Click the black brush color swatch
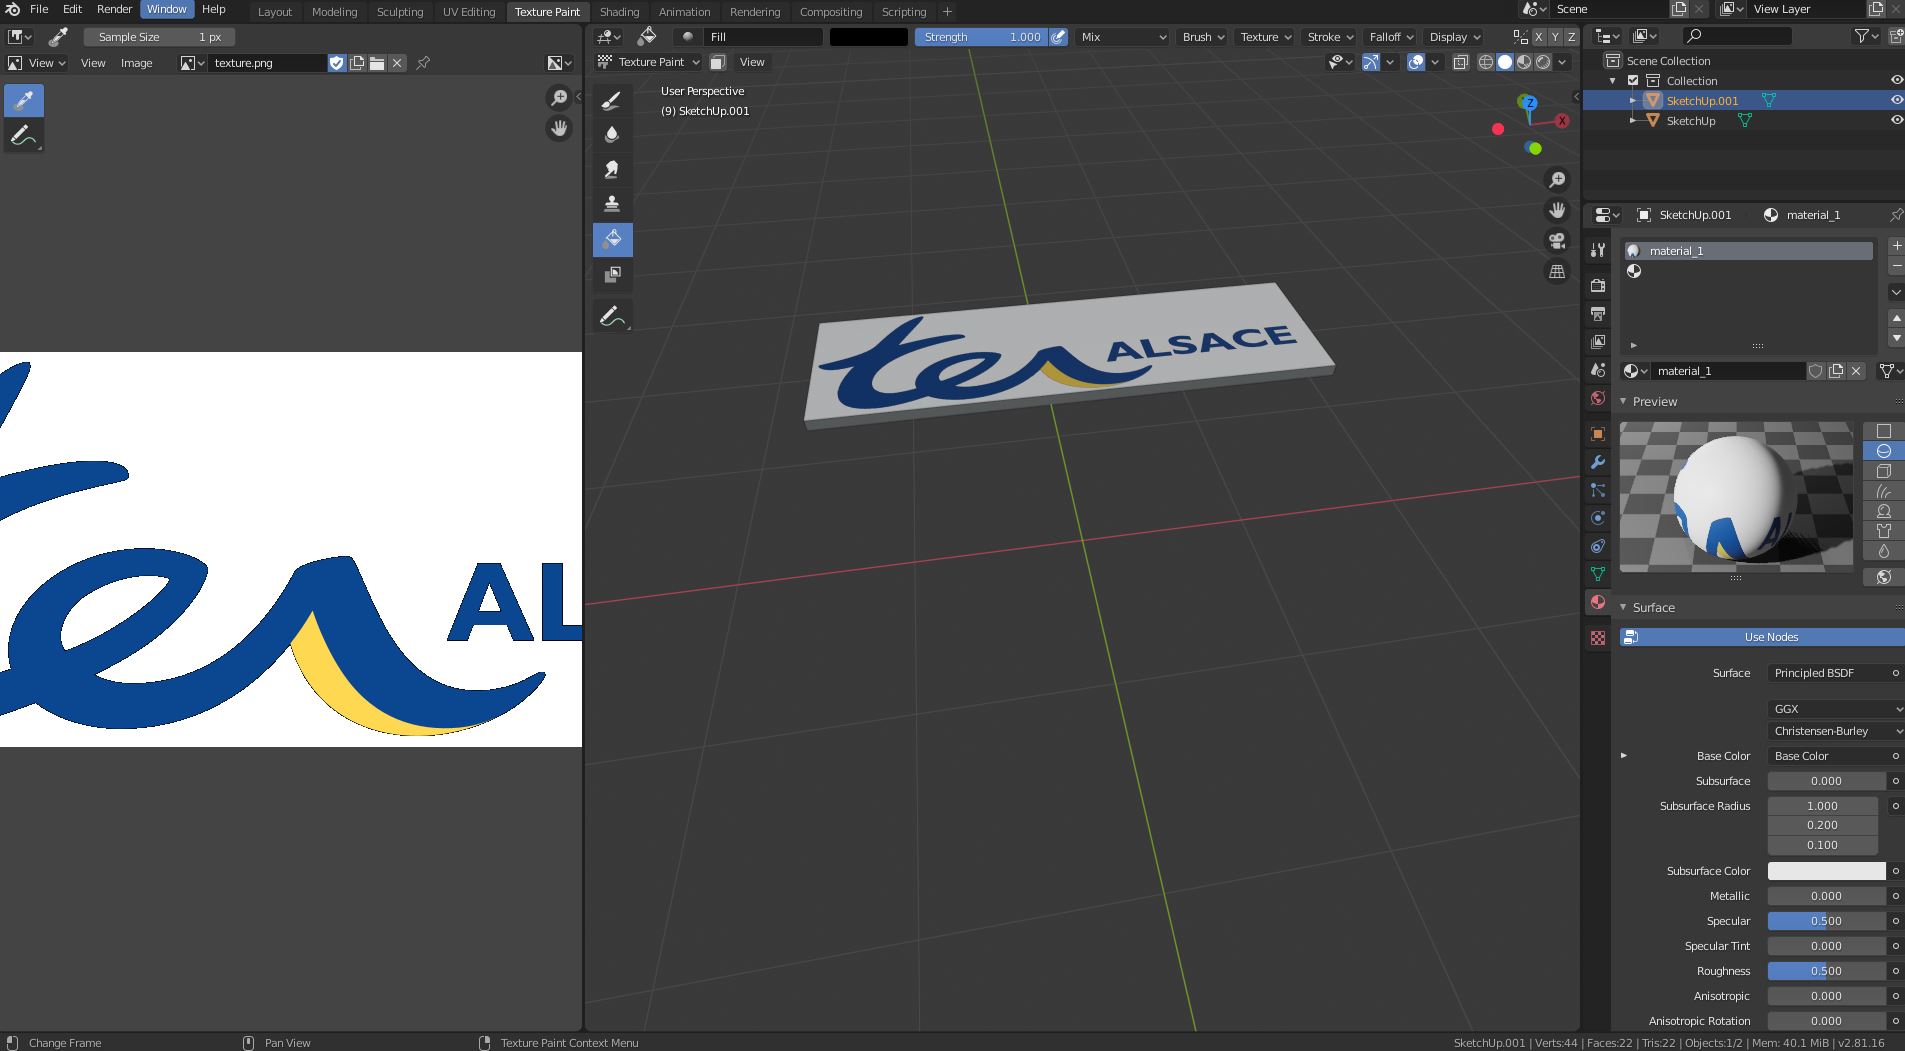1905x1051 pixels. (x=869, y=37)
